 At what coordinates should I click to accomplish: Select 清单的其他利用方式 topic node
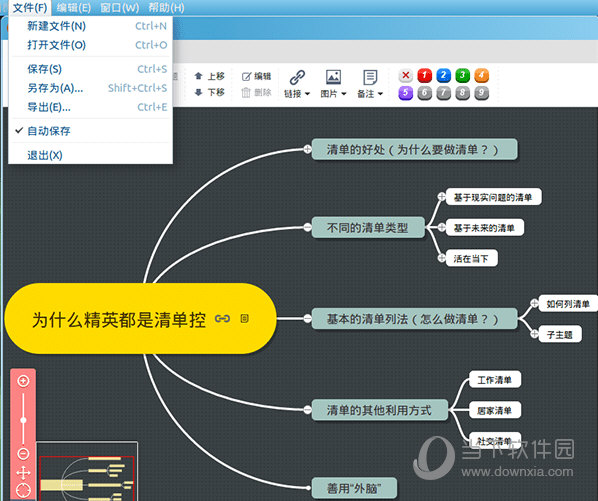[380, 410]
